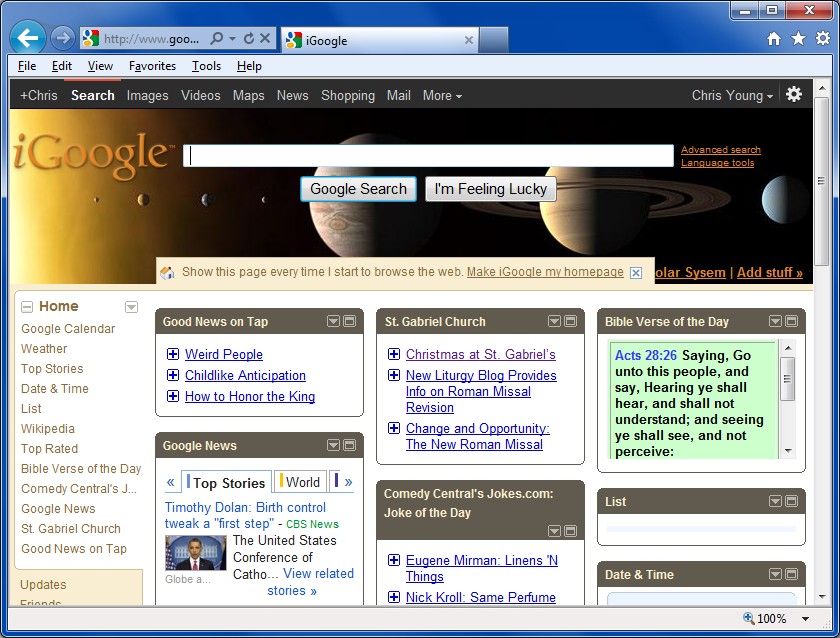The width and height of the screenshot is (840, 638).
Task: Expand Christmas at St. Gabriel's entry
Action: [394, 354]
